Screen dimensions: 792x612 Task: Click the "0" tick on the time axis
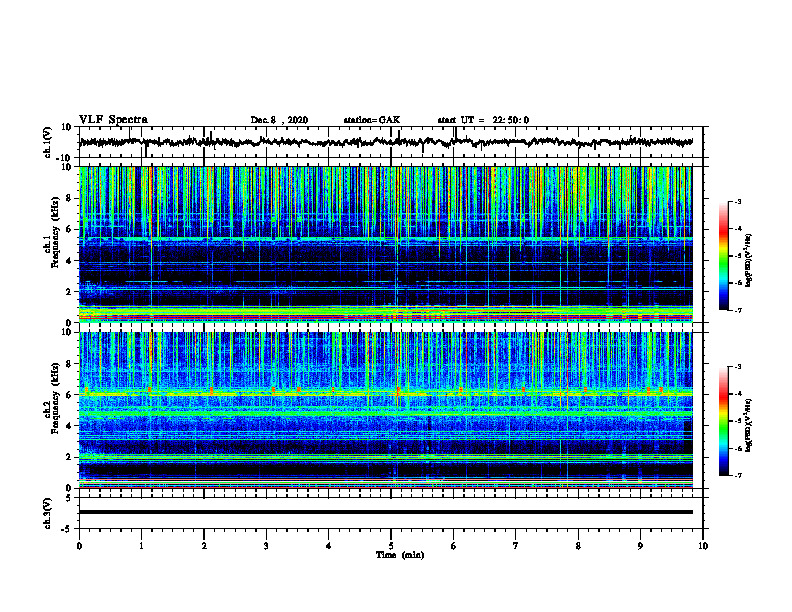79,546
